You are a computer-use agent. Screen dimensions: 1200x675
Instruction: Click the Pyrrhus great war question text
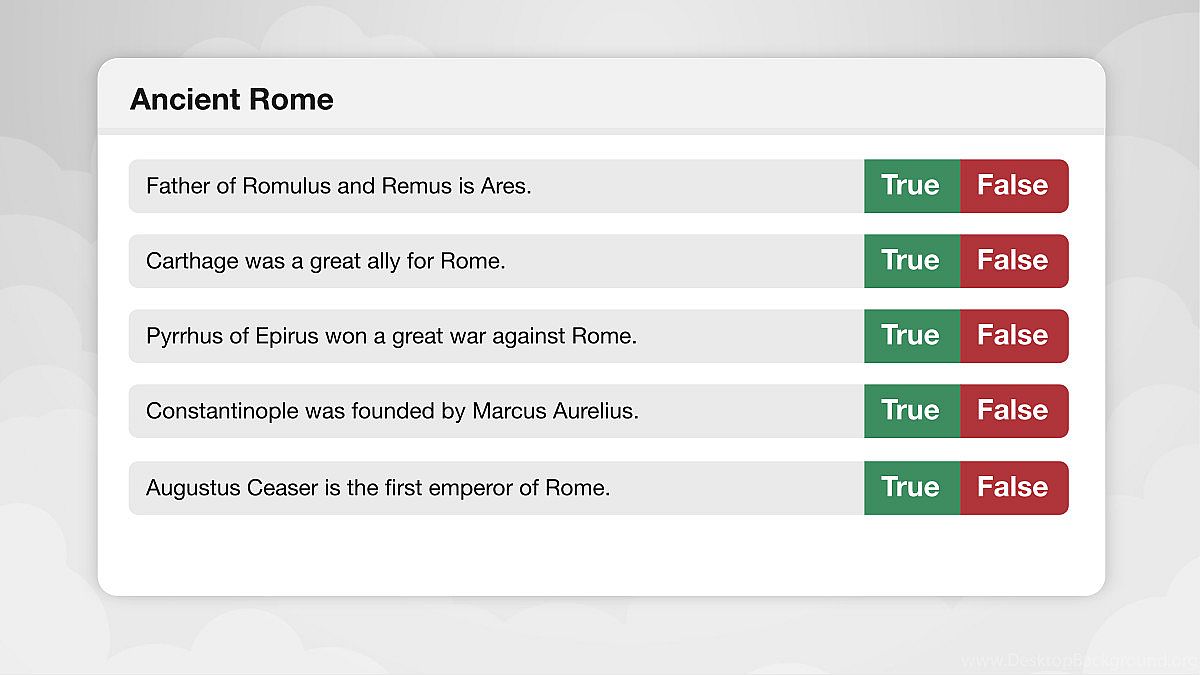pyautogui.click(x=391, y=336)
